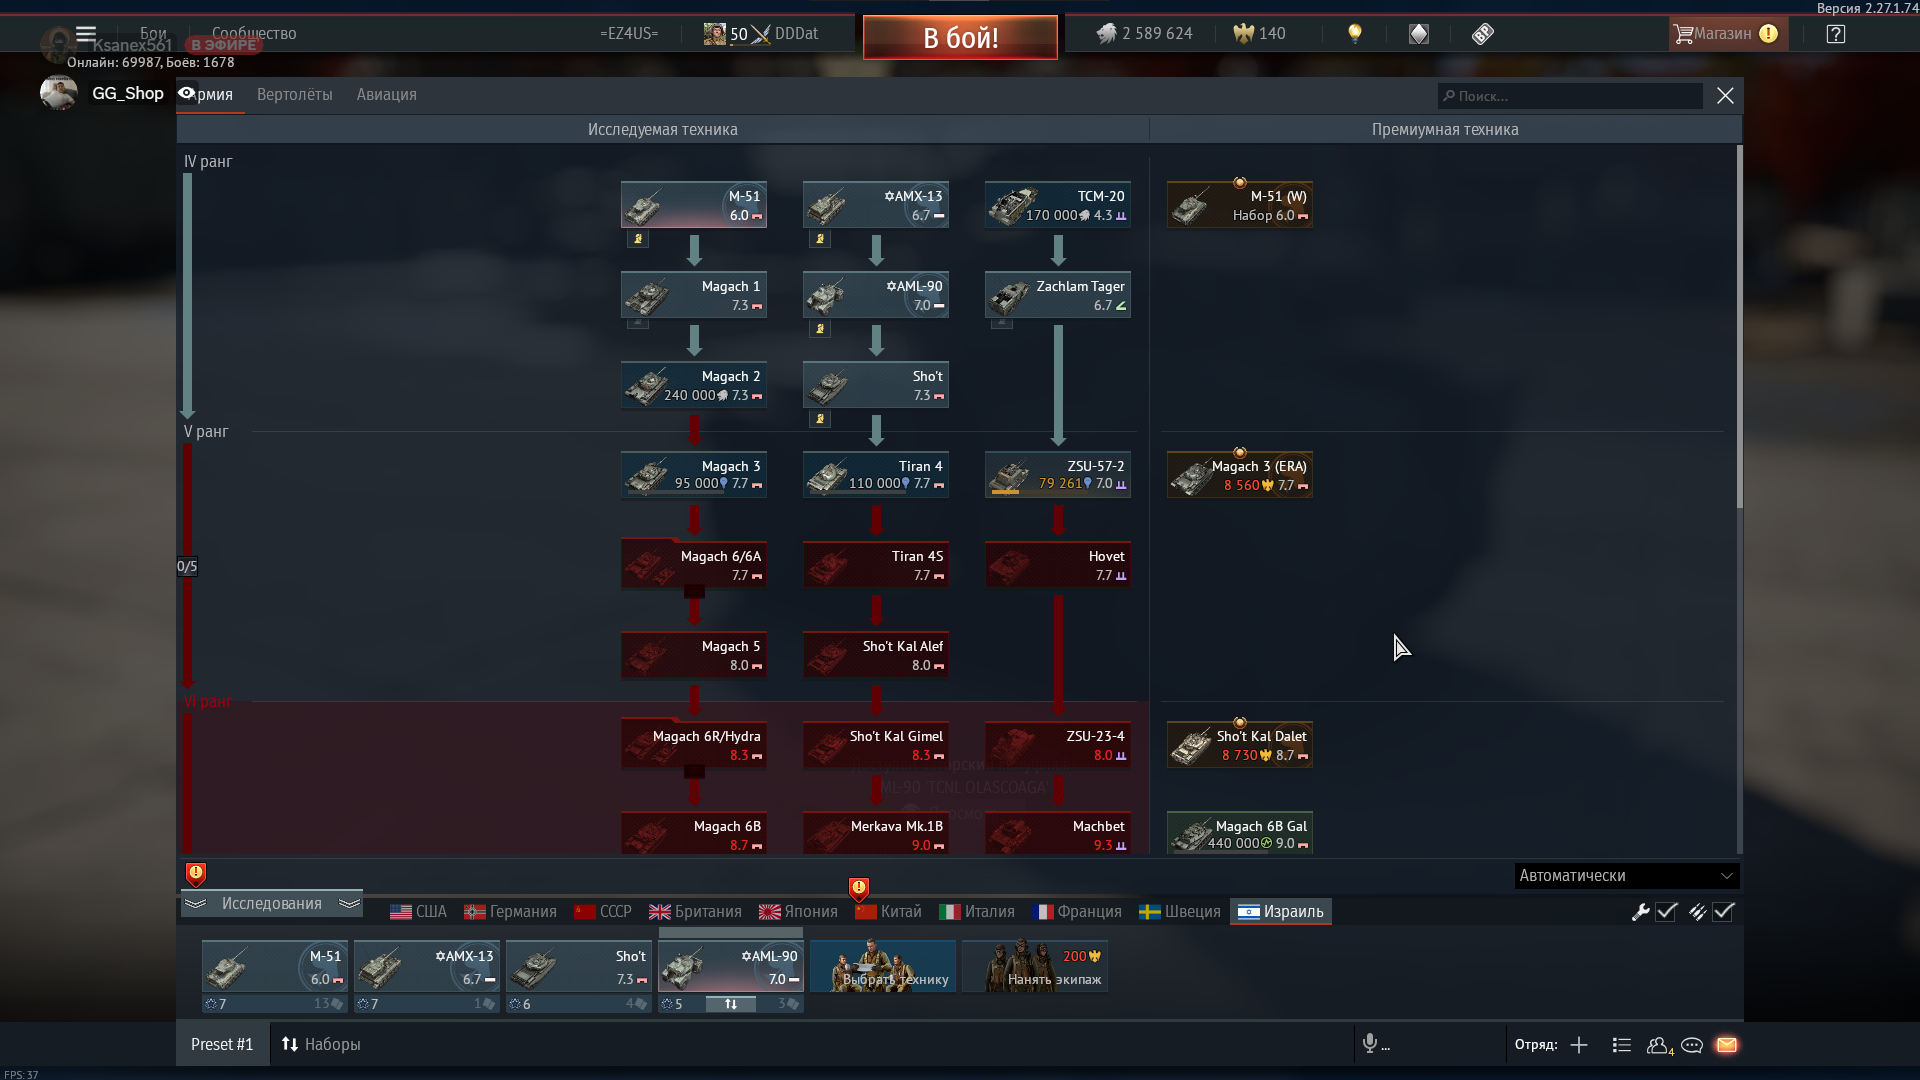The height and width of the screenshot is (1080, 1920).
Task: Click the talisman badge under Sho't tree card
Action: (820, 419)
